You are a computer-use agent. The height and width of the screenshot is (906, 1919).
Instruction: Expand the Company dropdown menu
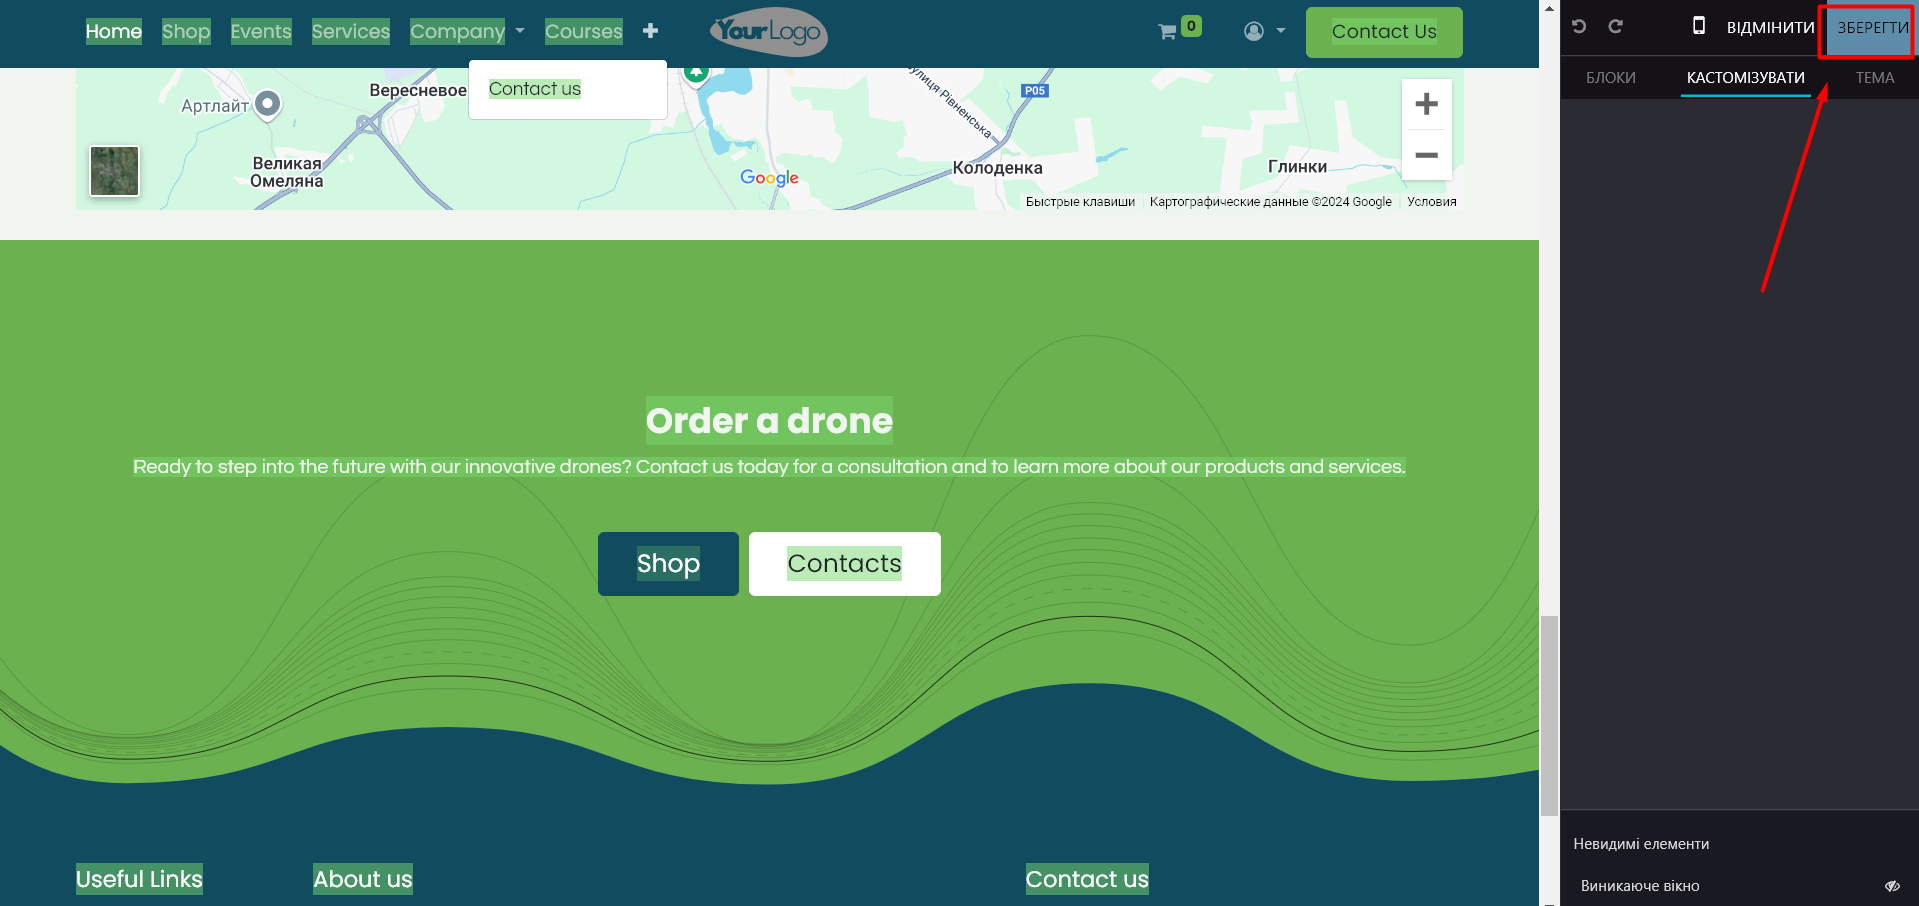pos(467,32)
